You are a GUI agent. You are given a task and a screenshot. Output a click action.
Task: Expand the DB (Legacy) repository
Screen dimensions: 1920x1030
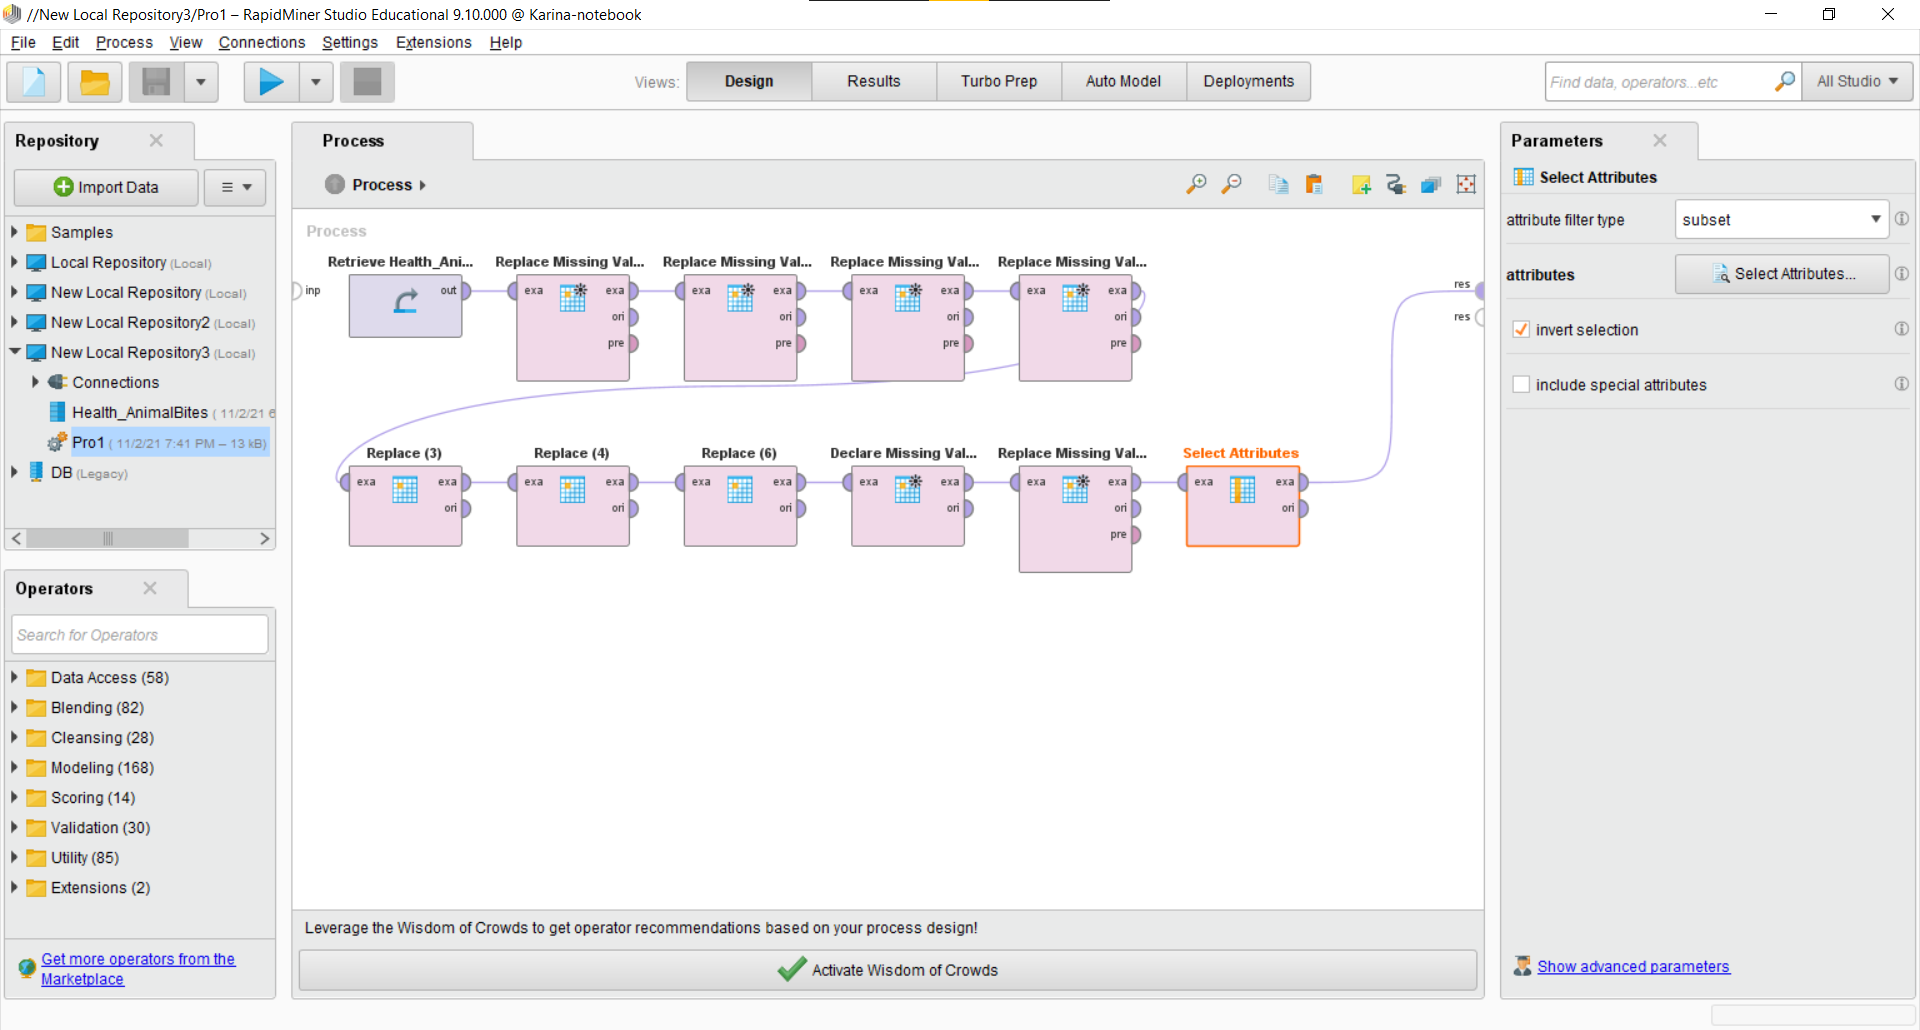[x=14, y=472]
